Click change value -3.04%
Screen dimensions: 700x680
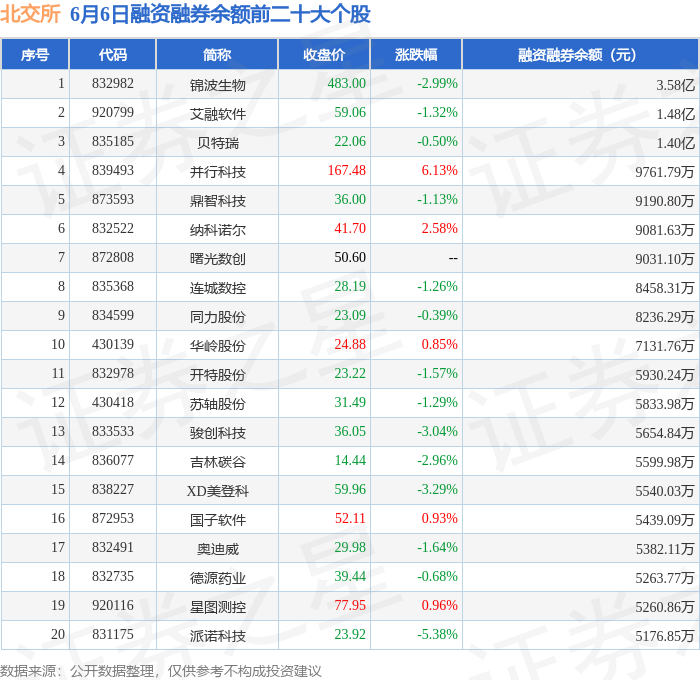click(x=437, y=432)
